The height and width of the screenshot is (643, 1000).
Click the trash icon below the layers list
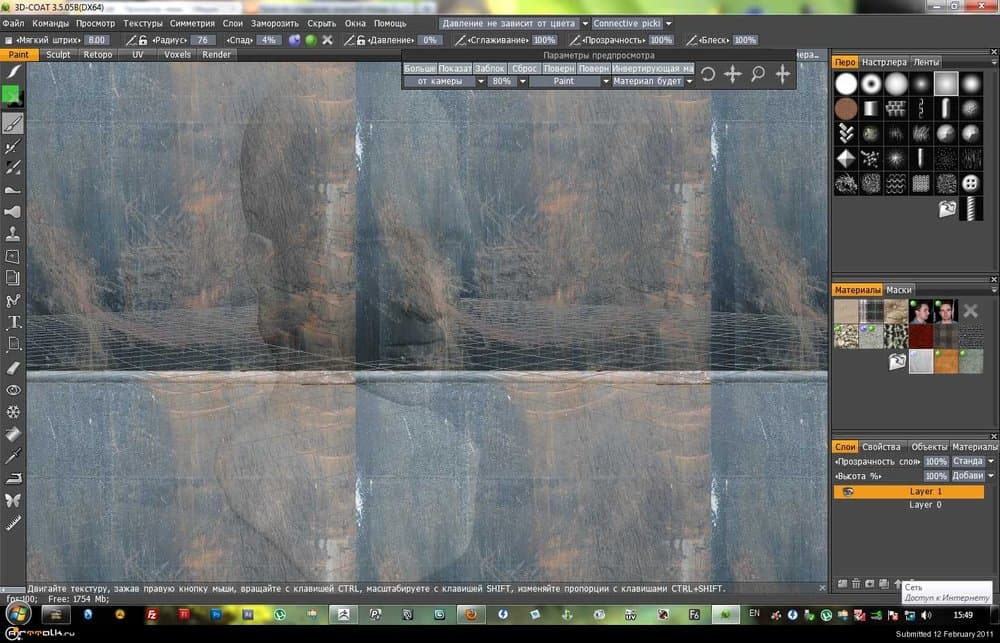pos(856,583)
